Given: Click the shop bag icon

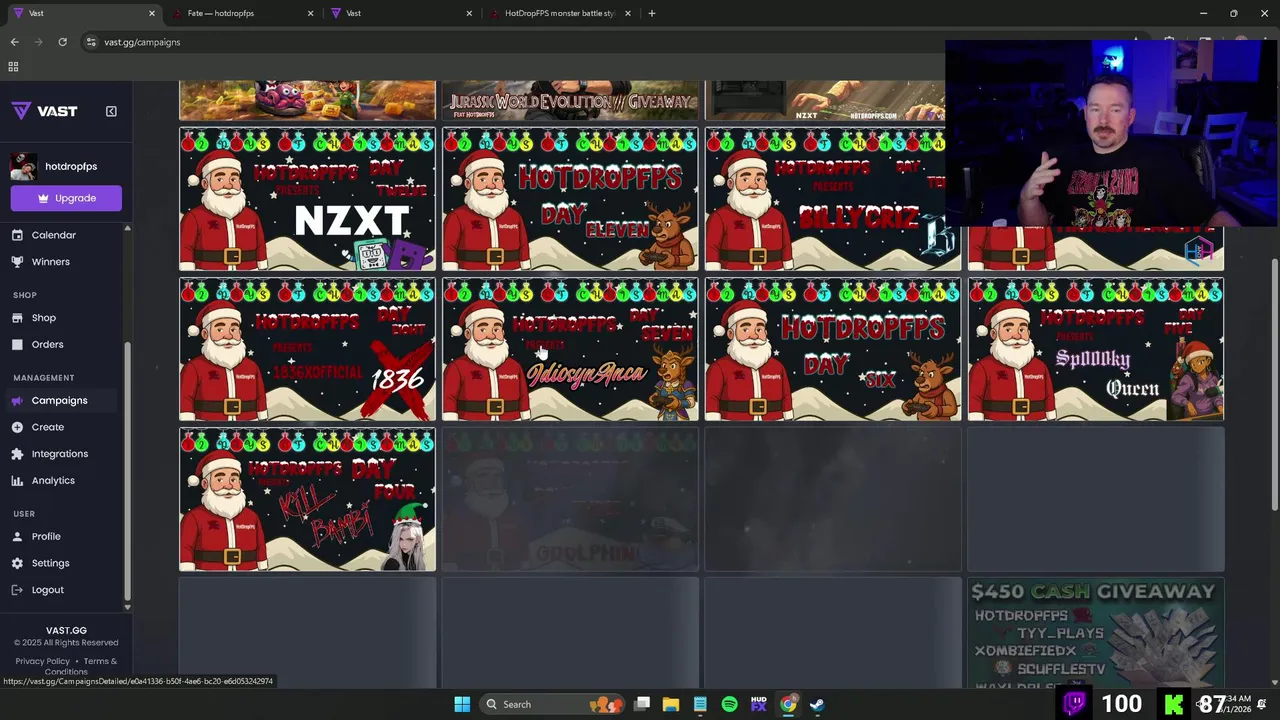Looking at the screenshot, I should click(x=17, y=318).
